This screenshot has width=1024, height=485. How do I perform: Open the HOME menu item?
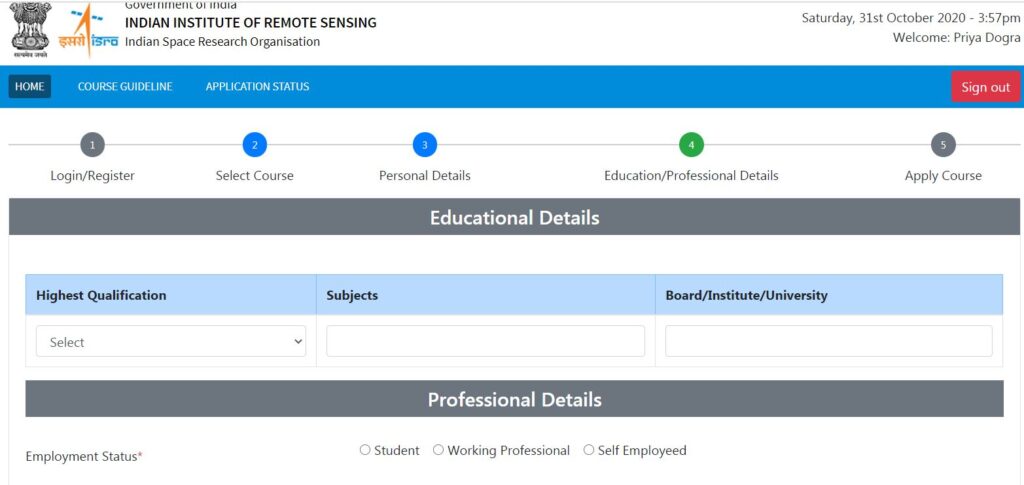tap(29, 86)
